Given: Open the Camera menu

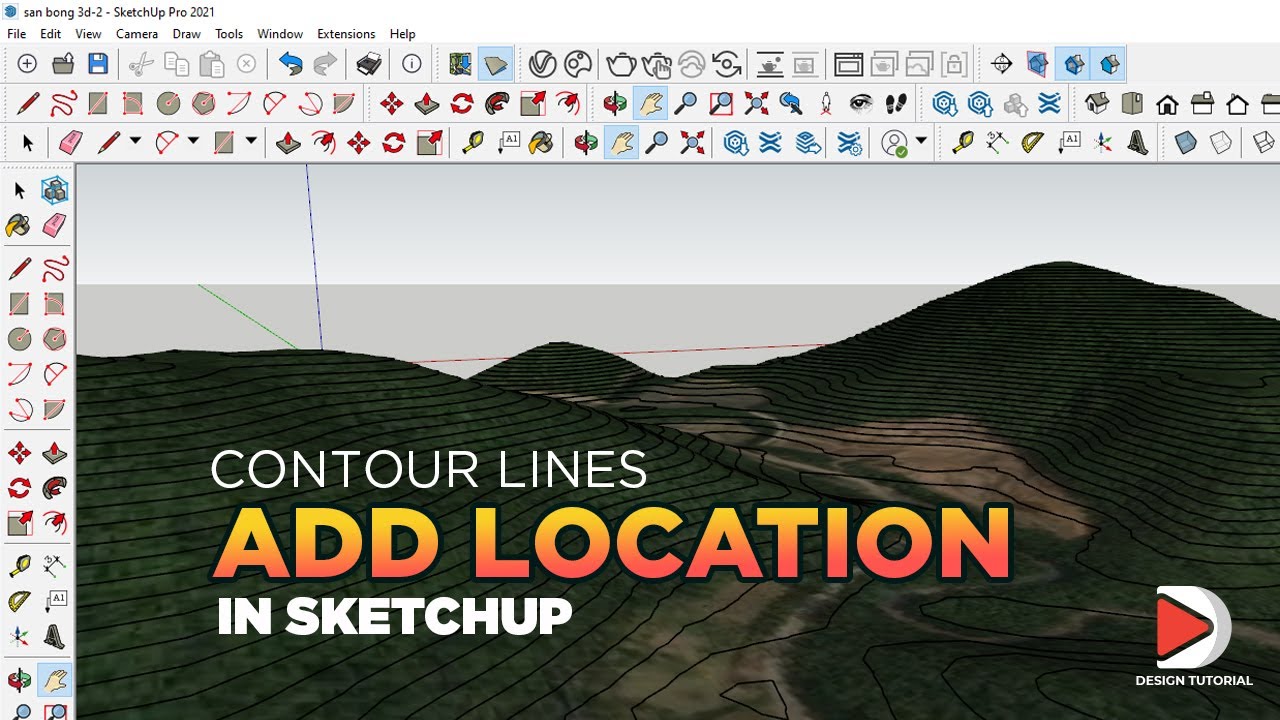Looking at the screenshot, I should point(137,33).
